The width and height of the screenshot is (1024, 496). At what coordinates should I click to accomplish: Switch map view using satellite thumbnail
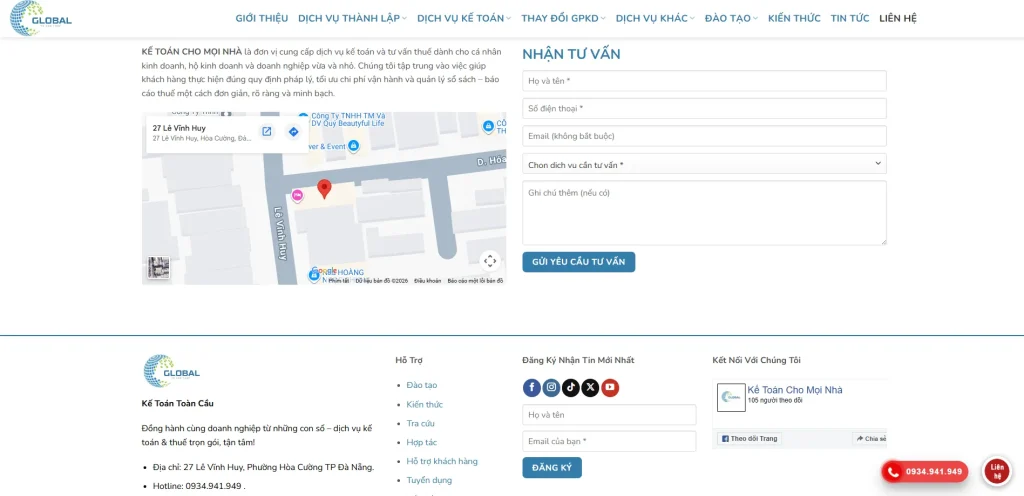159,267
